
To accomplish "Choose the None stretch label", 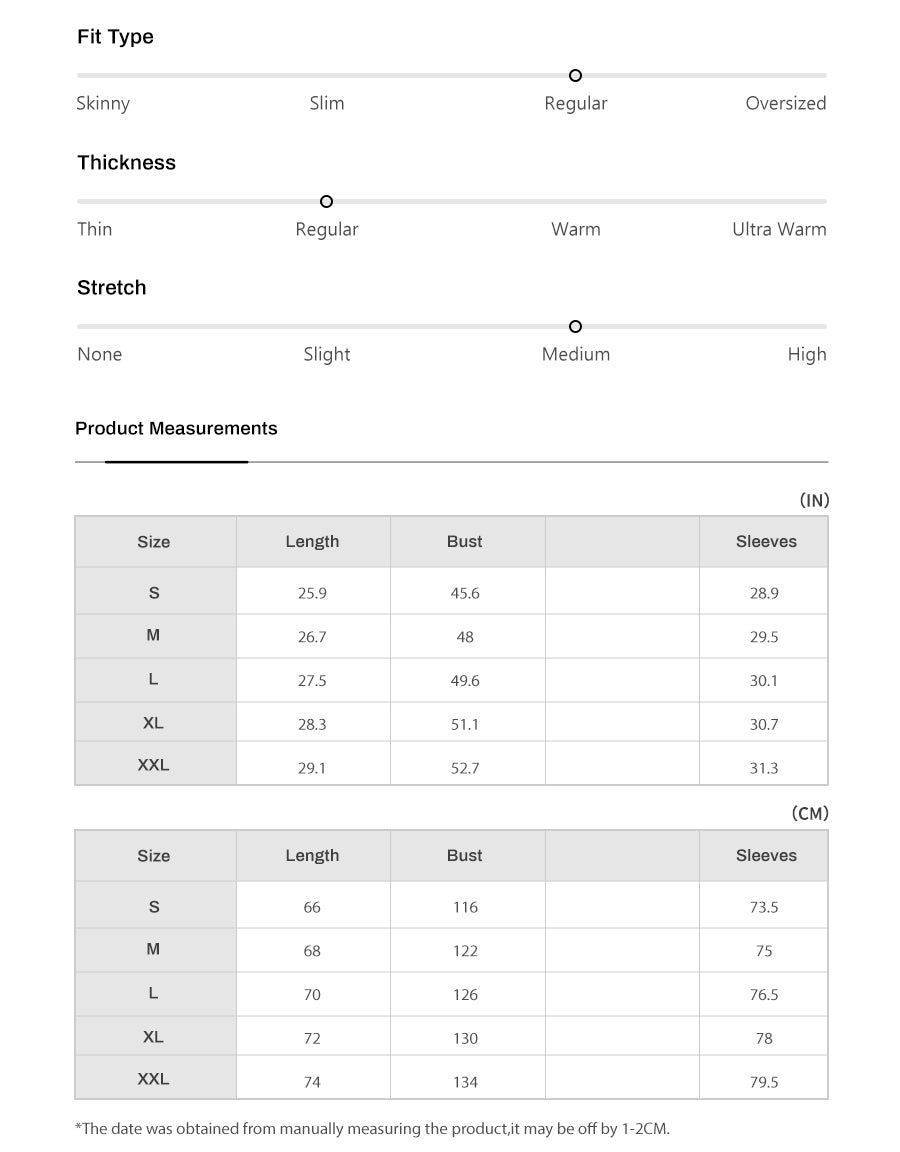I will 100,354.
